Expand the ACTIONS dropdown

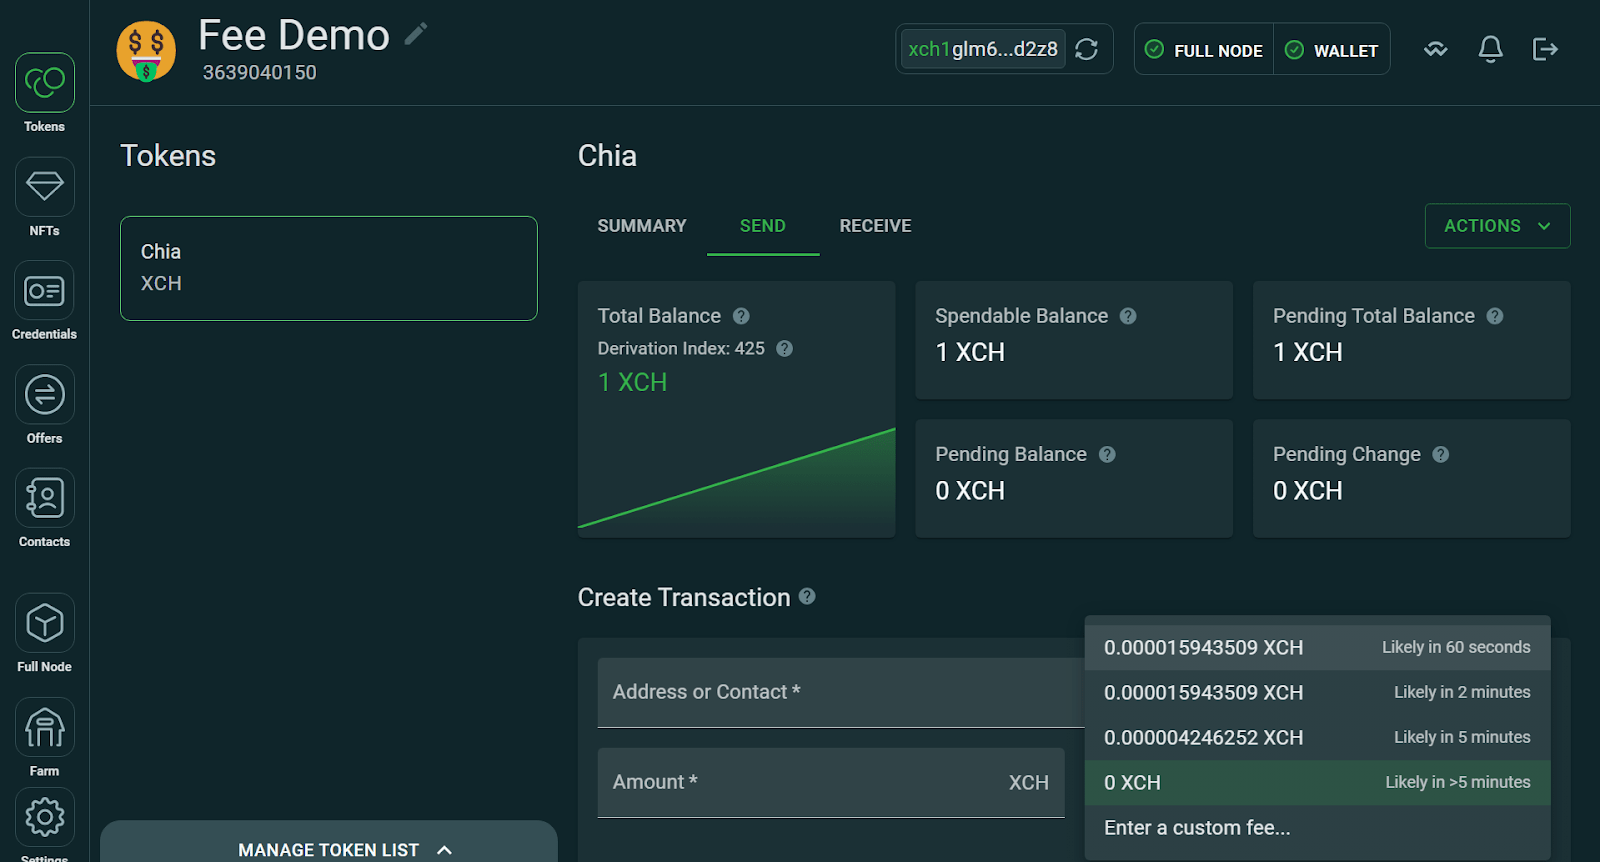click(x=1497, y=226)
